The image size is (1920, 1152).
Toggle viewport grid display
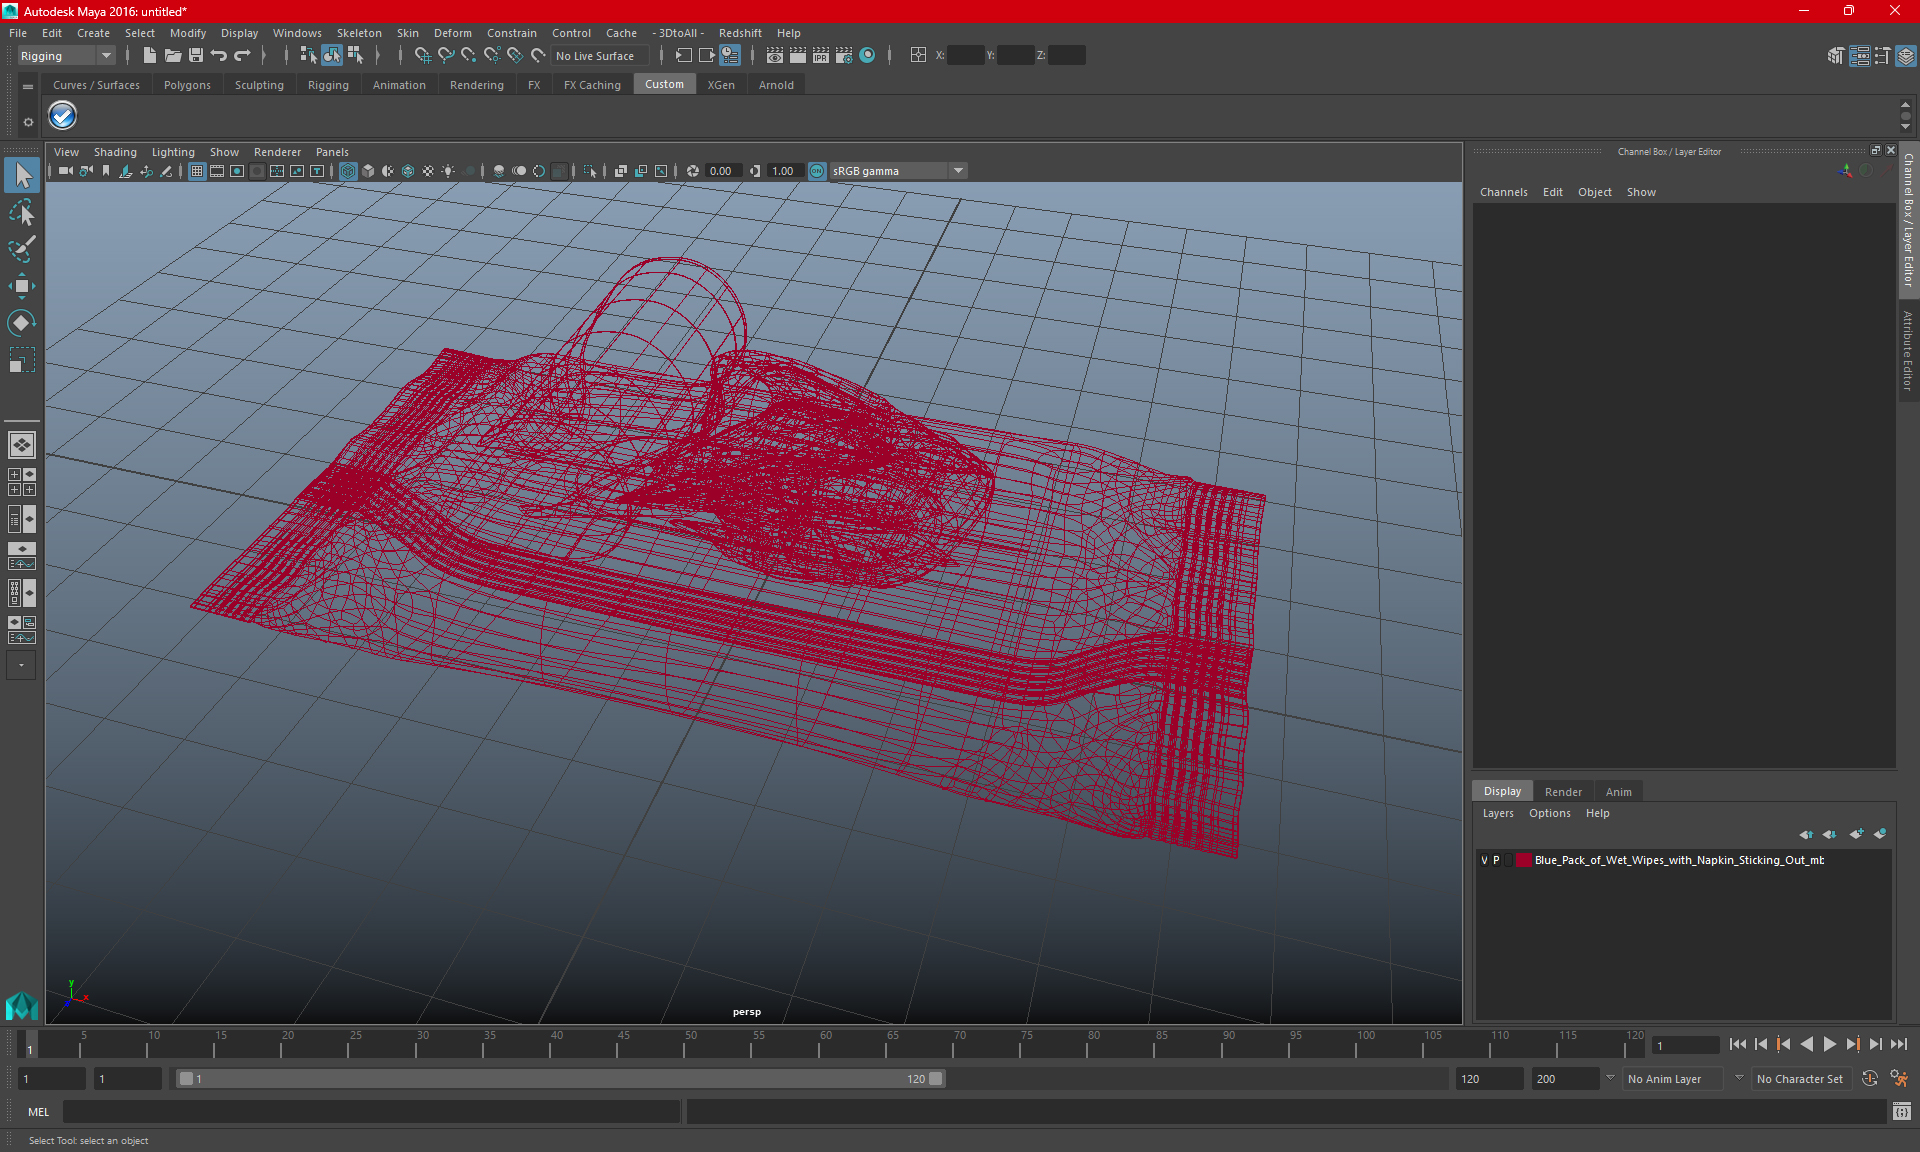pyautogui.click(x=197, y=171)
